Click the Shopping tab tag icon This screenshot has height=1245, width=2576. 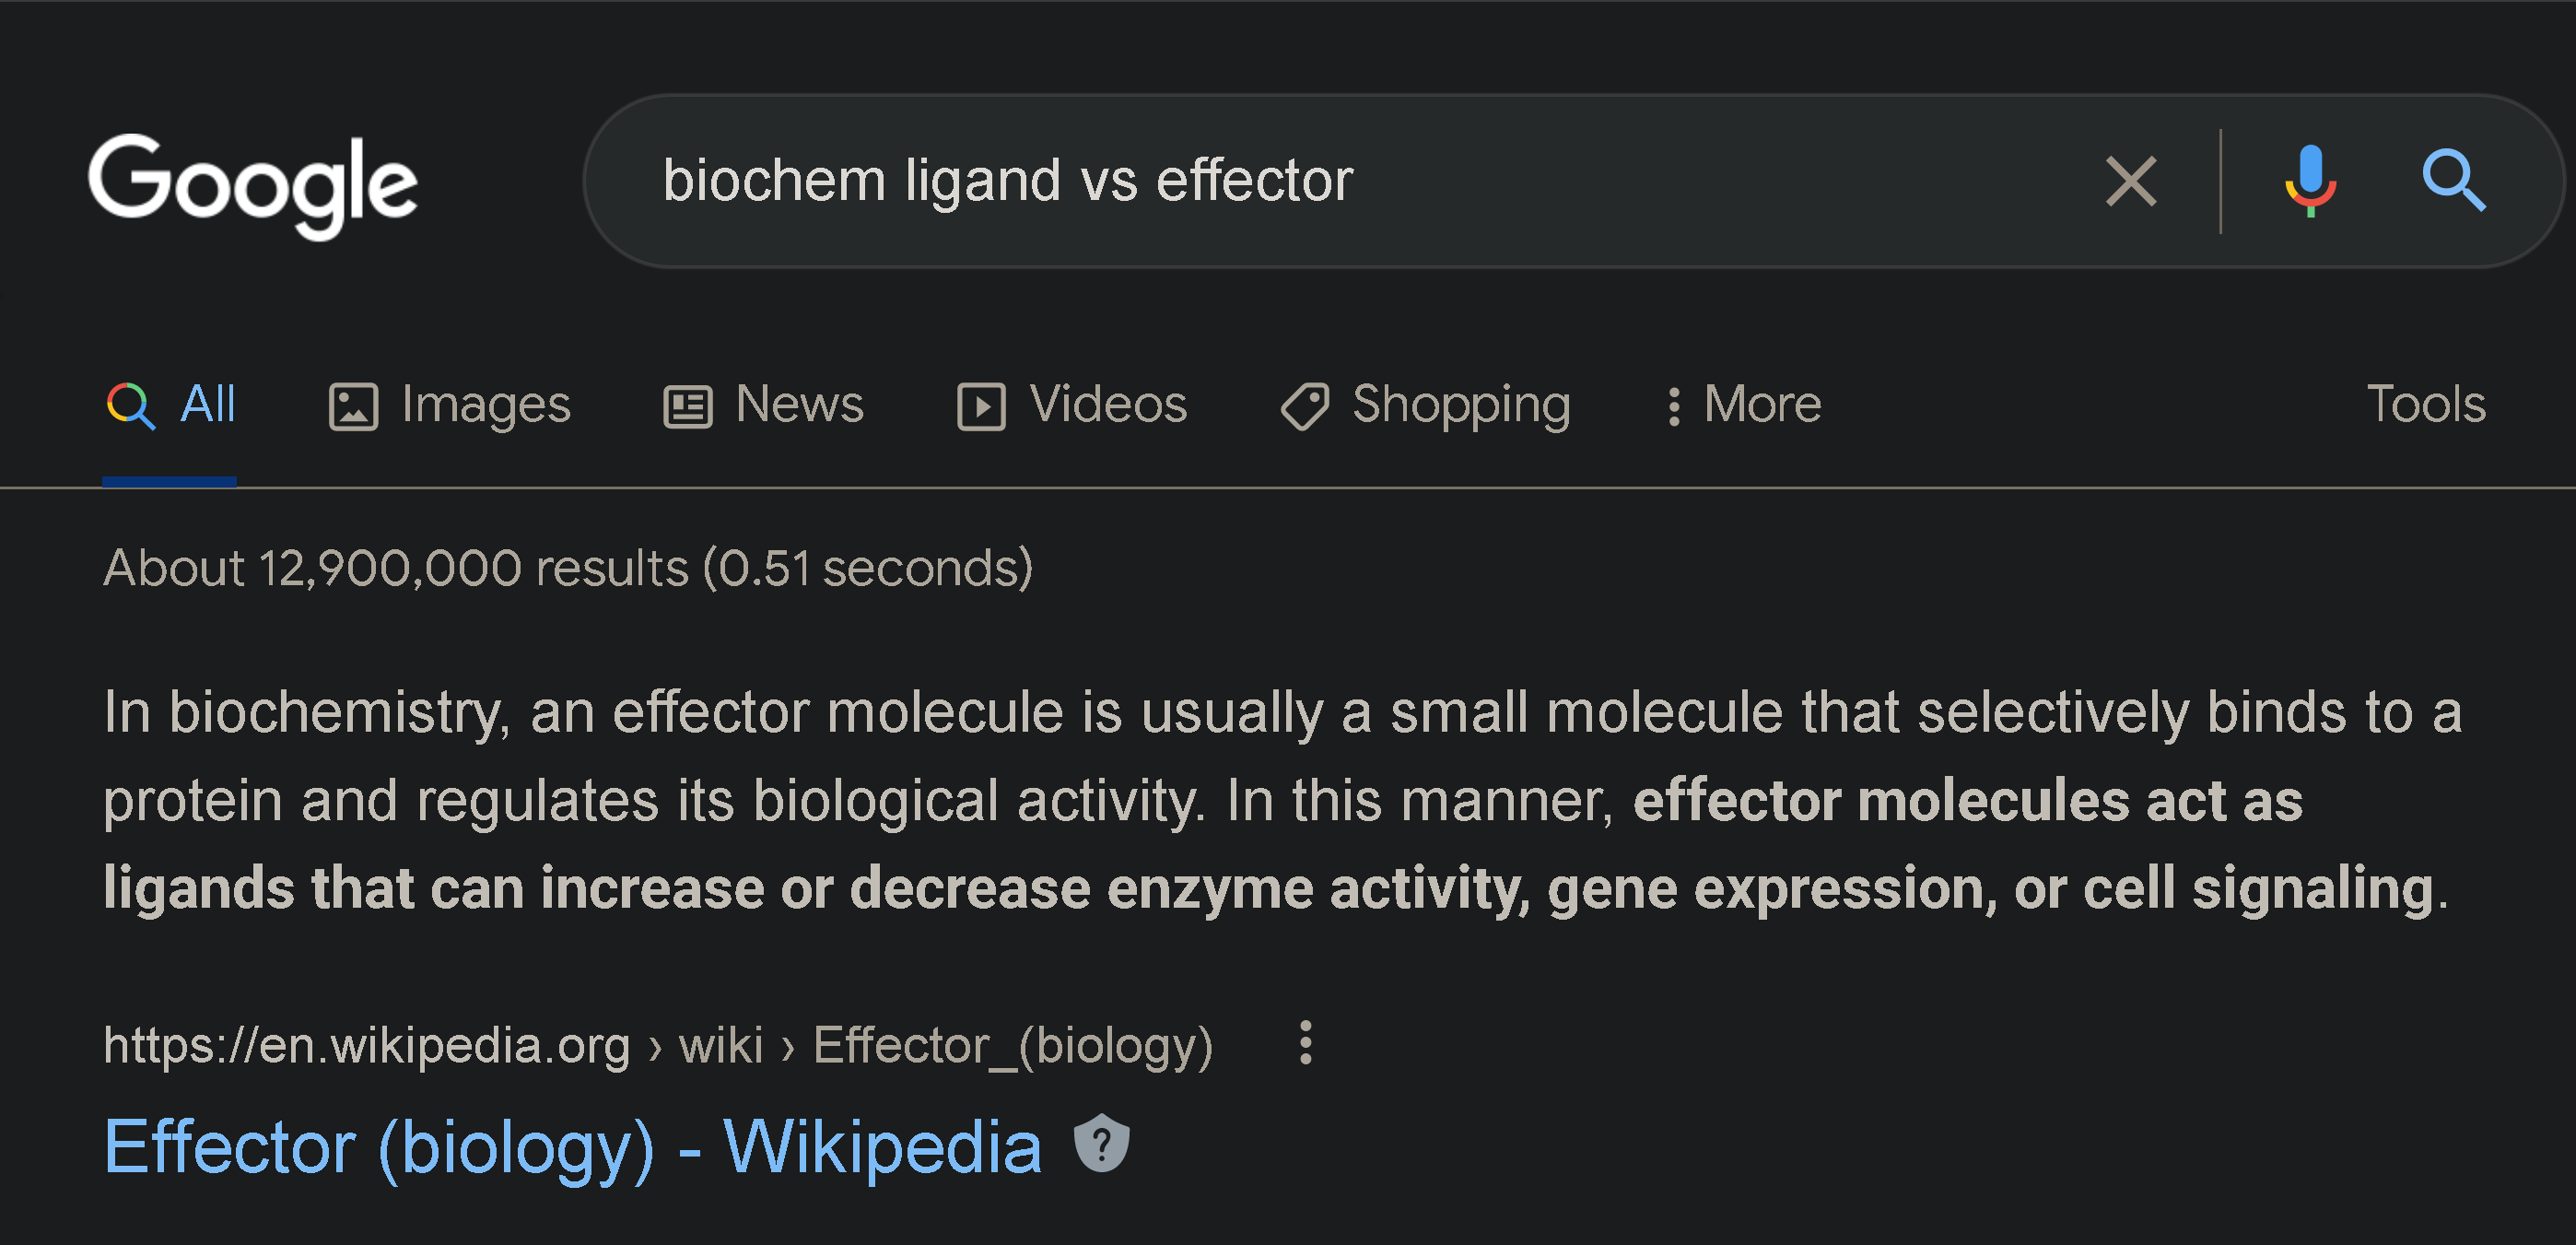(1305, 407)
